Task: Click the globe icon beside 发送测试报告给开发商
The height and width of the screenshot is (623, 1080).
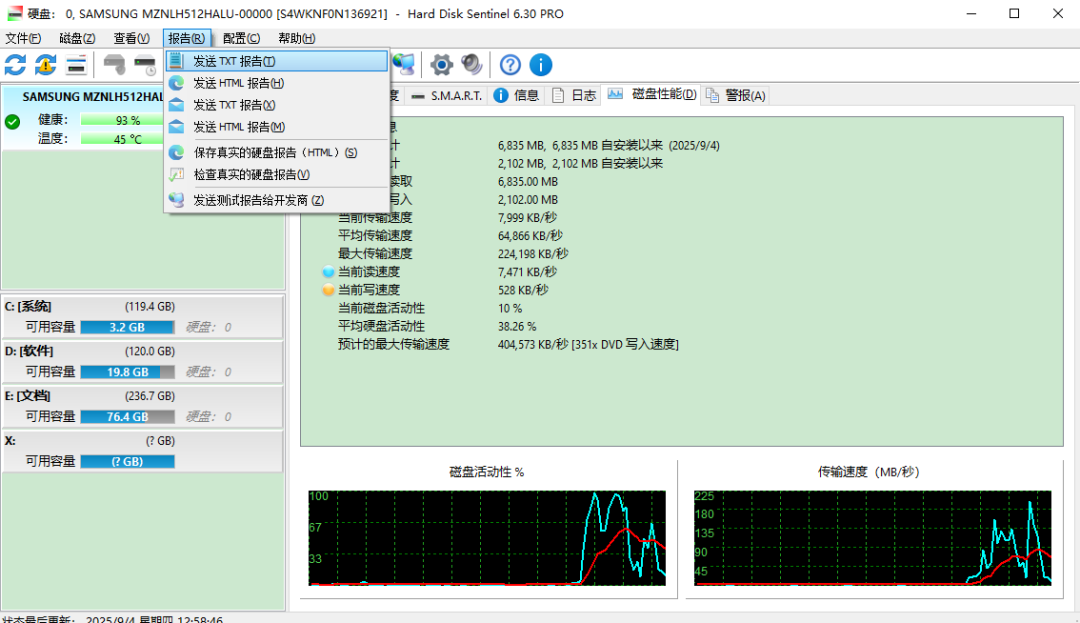Action: click(x=176, y=200)
